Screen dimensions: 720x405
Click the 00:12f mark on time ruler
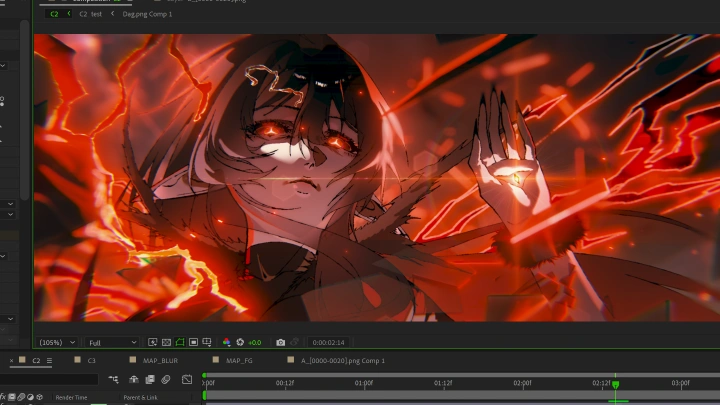pos(285,382)
